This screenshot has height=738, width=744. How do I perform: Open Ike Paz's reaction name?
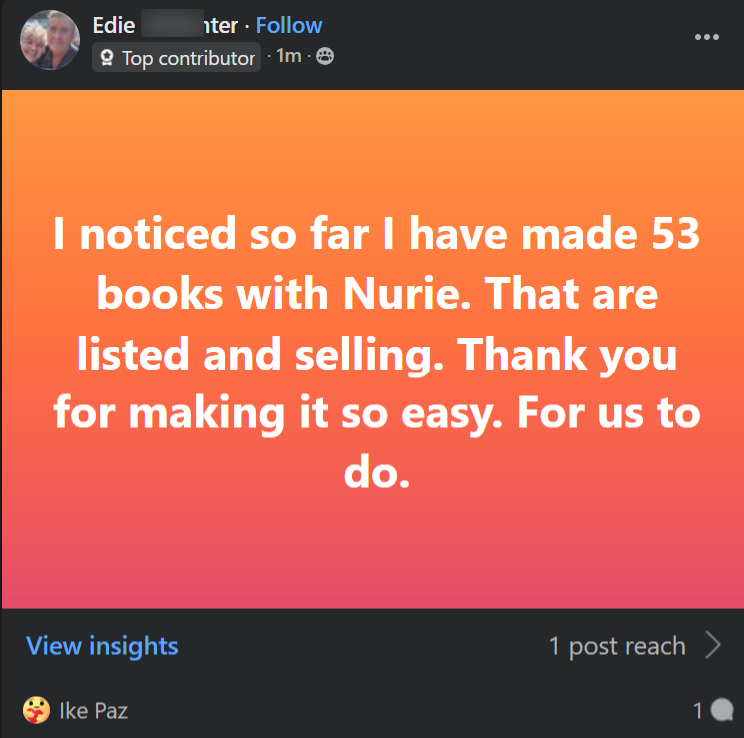click(x=94, y=712)
